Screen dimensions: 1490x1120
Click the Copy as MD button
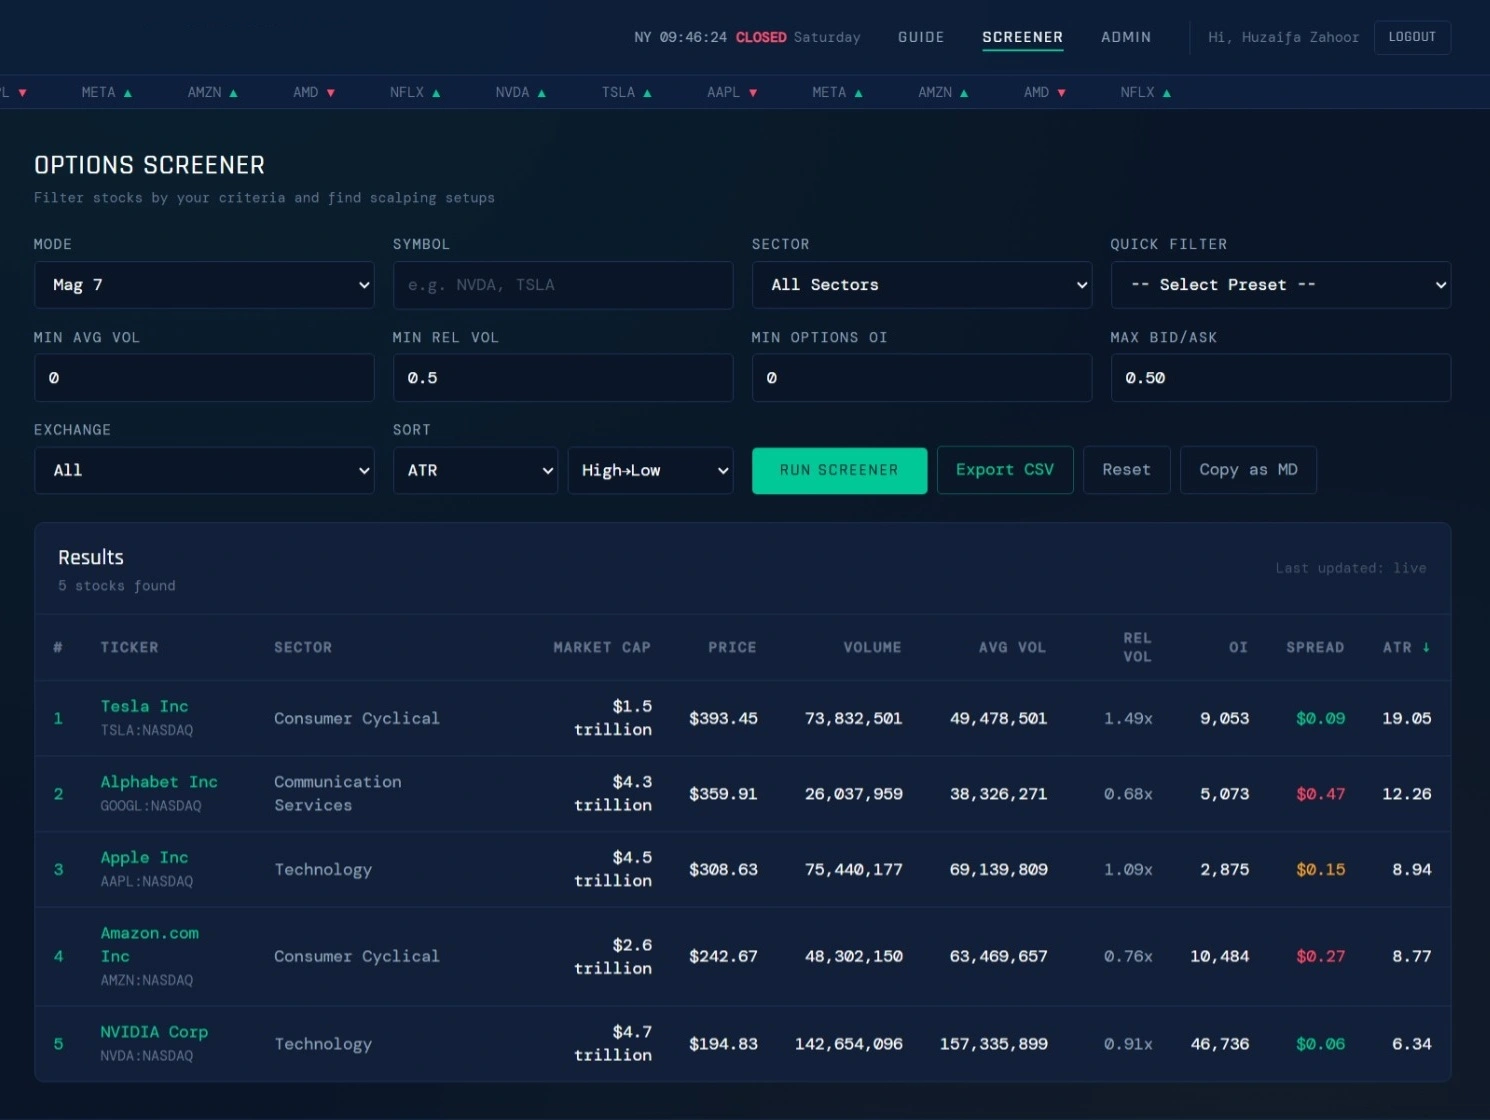click(x=1248, y=470)
